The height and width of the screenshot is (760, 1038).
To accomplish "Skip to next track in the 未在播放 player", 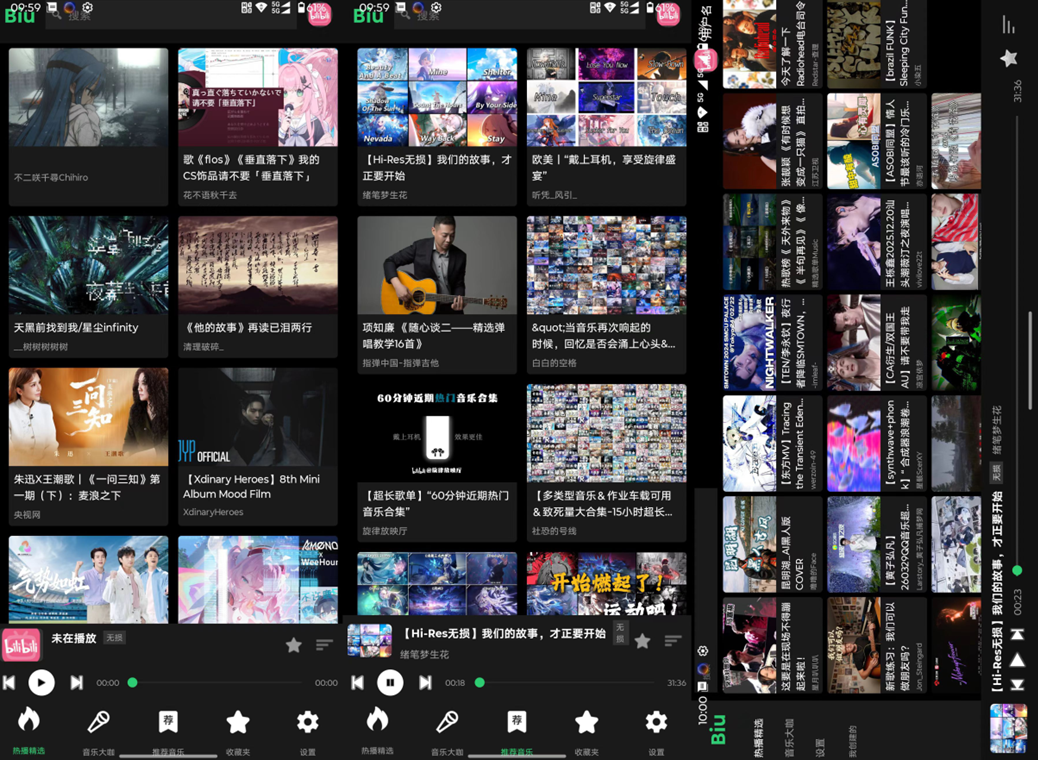I will [x=76, y=683].
